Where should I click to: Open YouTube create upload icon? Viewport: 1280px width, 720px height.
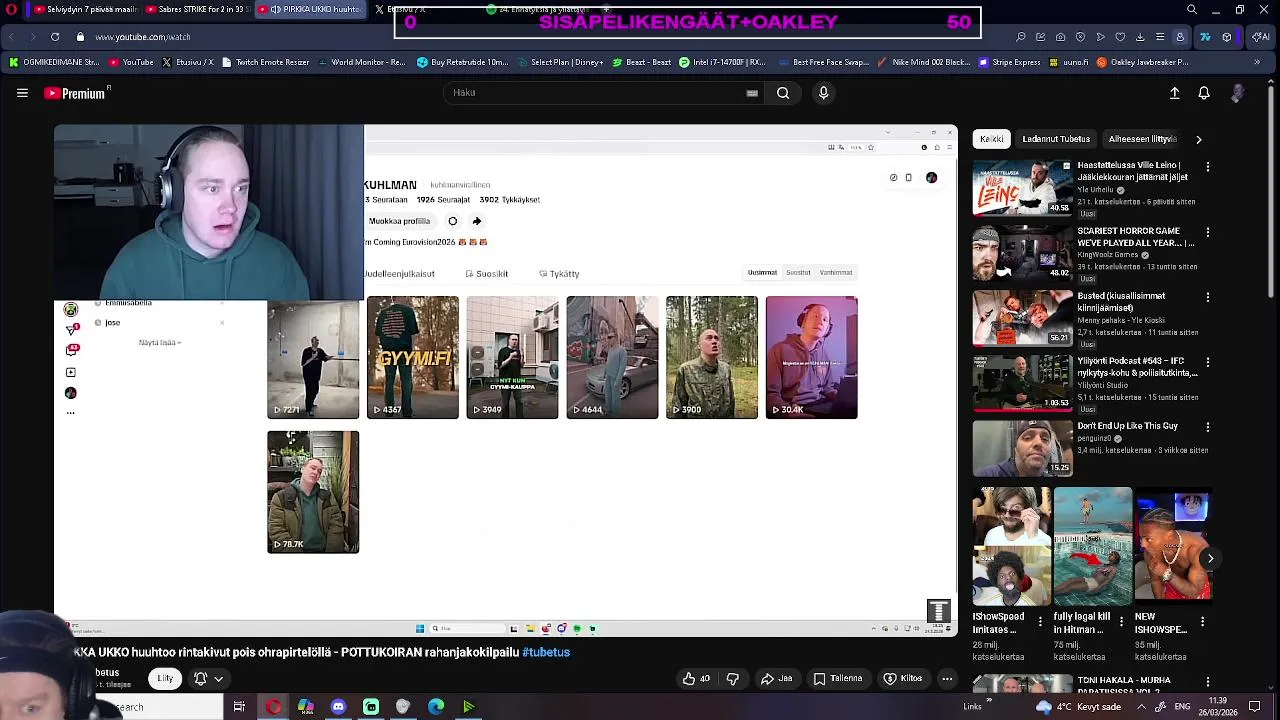coord(1175,93)
